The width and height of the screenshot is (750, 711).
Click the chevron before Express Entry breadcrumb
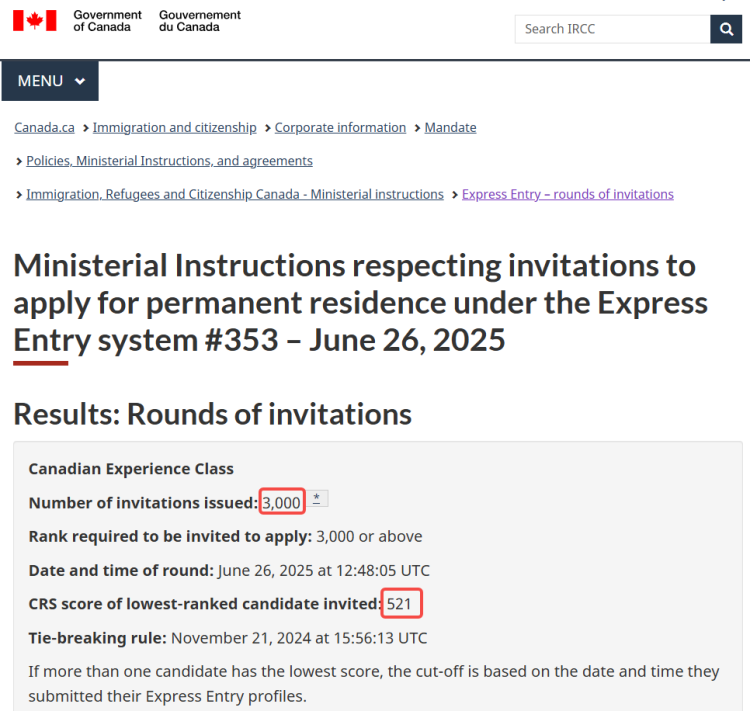pos(455,195)
